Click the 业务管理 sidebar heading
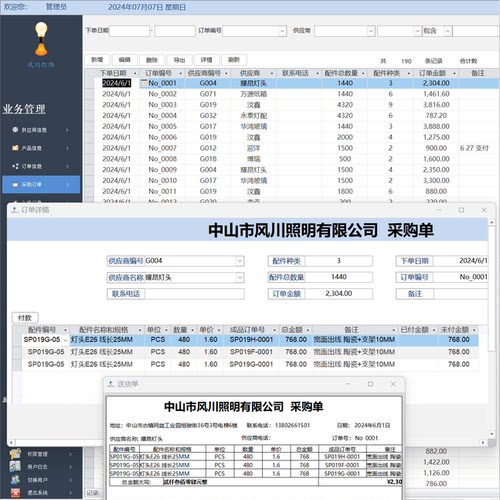This screenshot has height=500, width=500. [24, 109]
